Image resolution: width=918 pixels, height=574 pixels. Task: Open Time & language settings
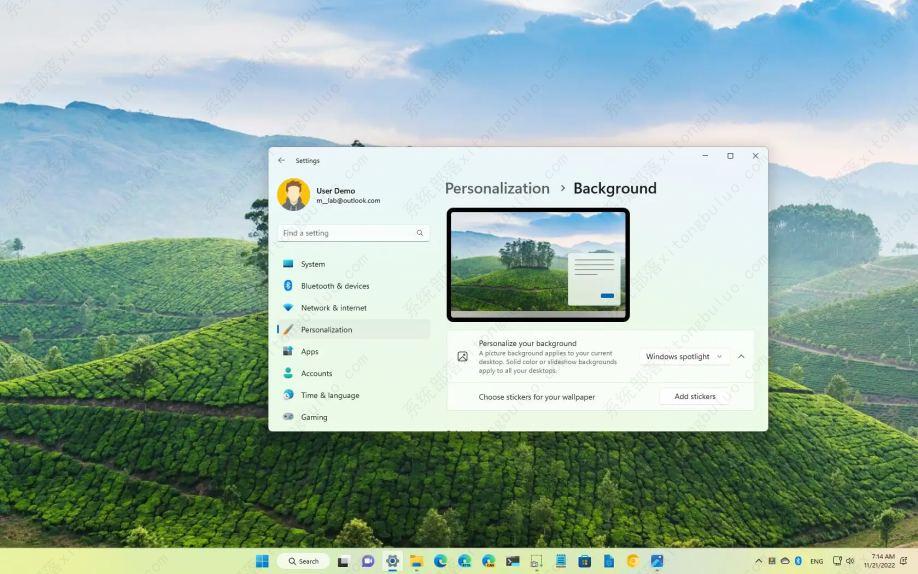tap(329, 395)
